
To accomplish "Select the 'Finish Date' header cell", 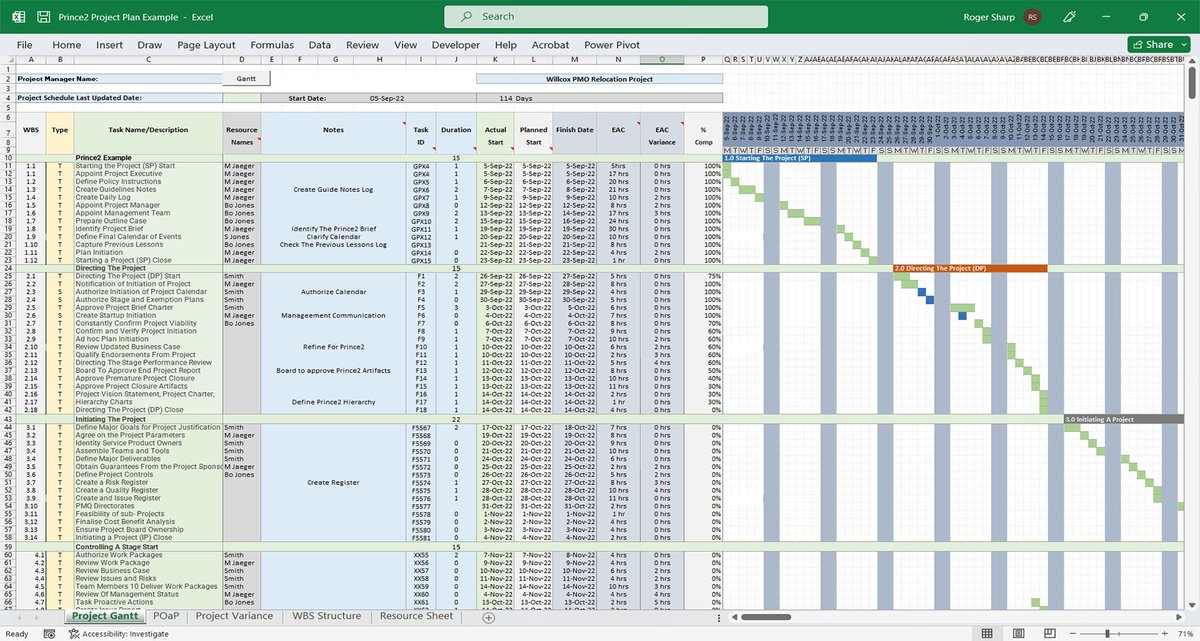I will 574,130.
